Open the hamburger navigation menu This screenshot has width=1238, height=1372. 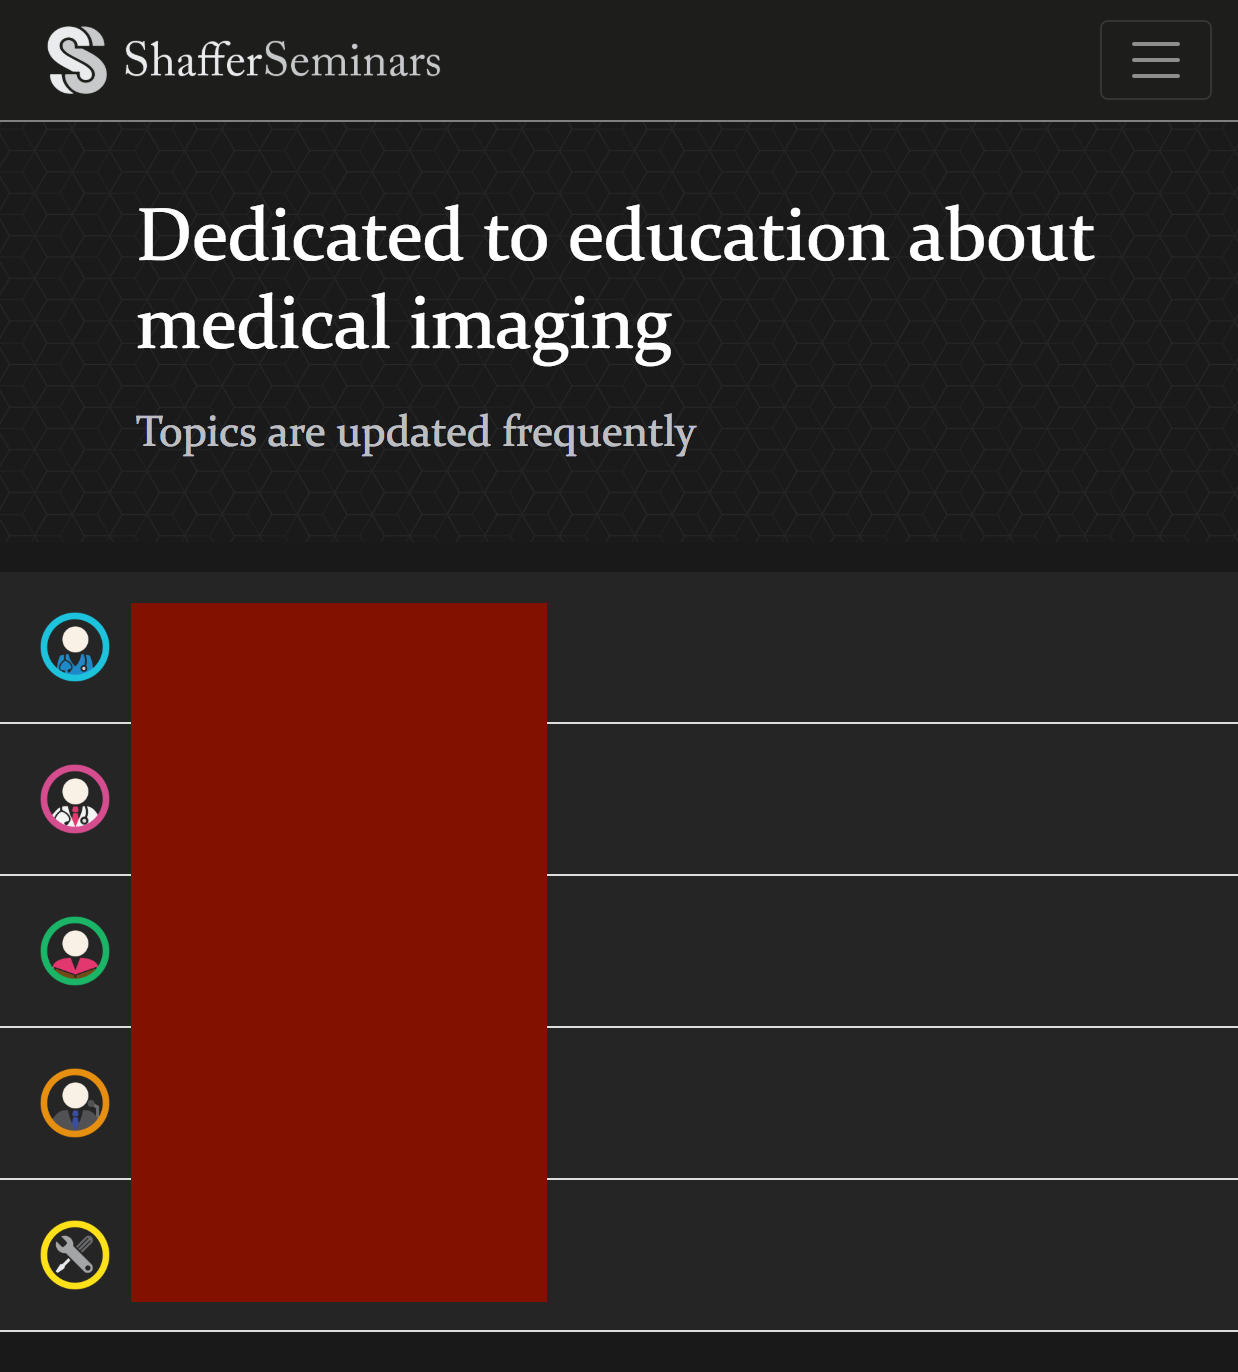tap(1155, 60)
